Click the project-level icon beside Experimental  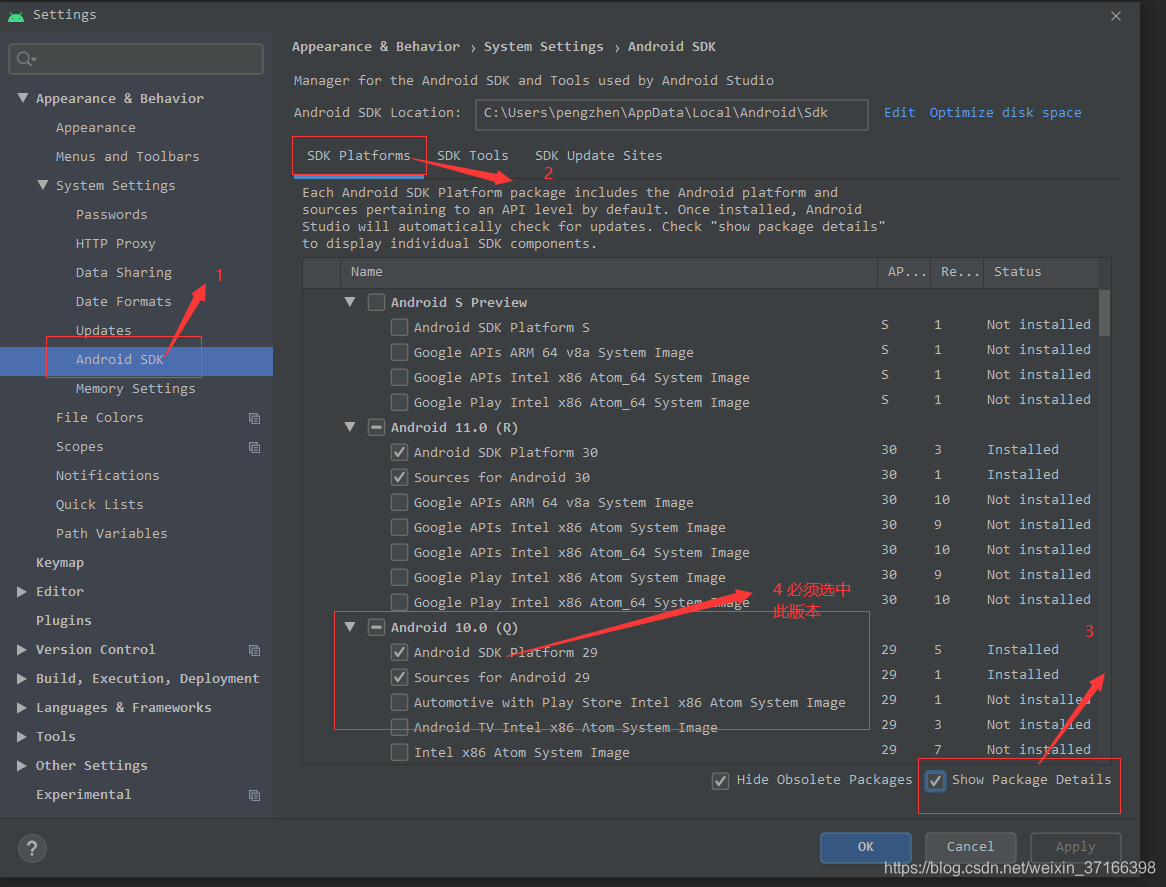pyautogui.click(x=254, y=796)
